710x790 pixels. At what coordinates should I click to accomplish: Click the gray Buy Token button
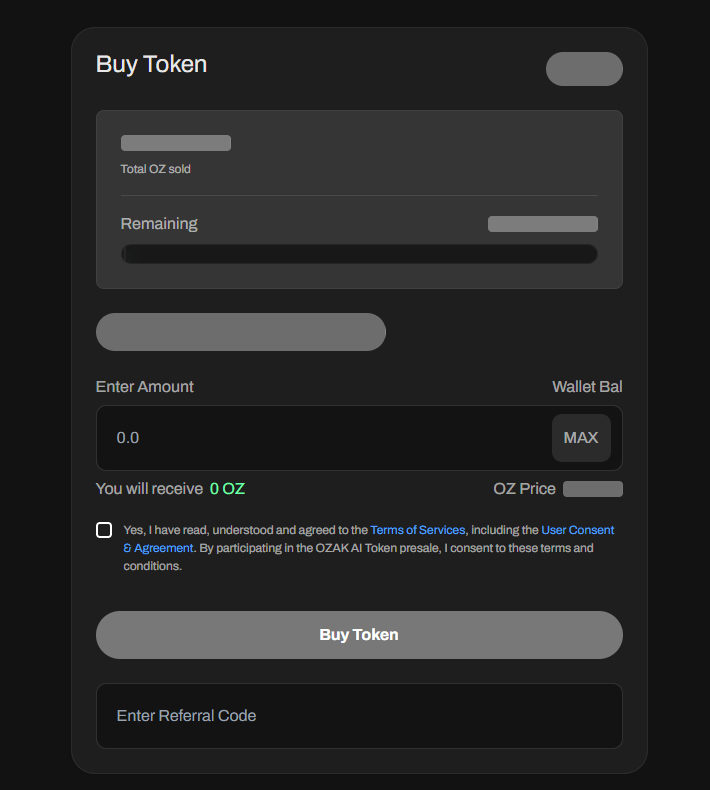(359, 635)
